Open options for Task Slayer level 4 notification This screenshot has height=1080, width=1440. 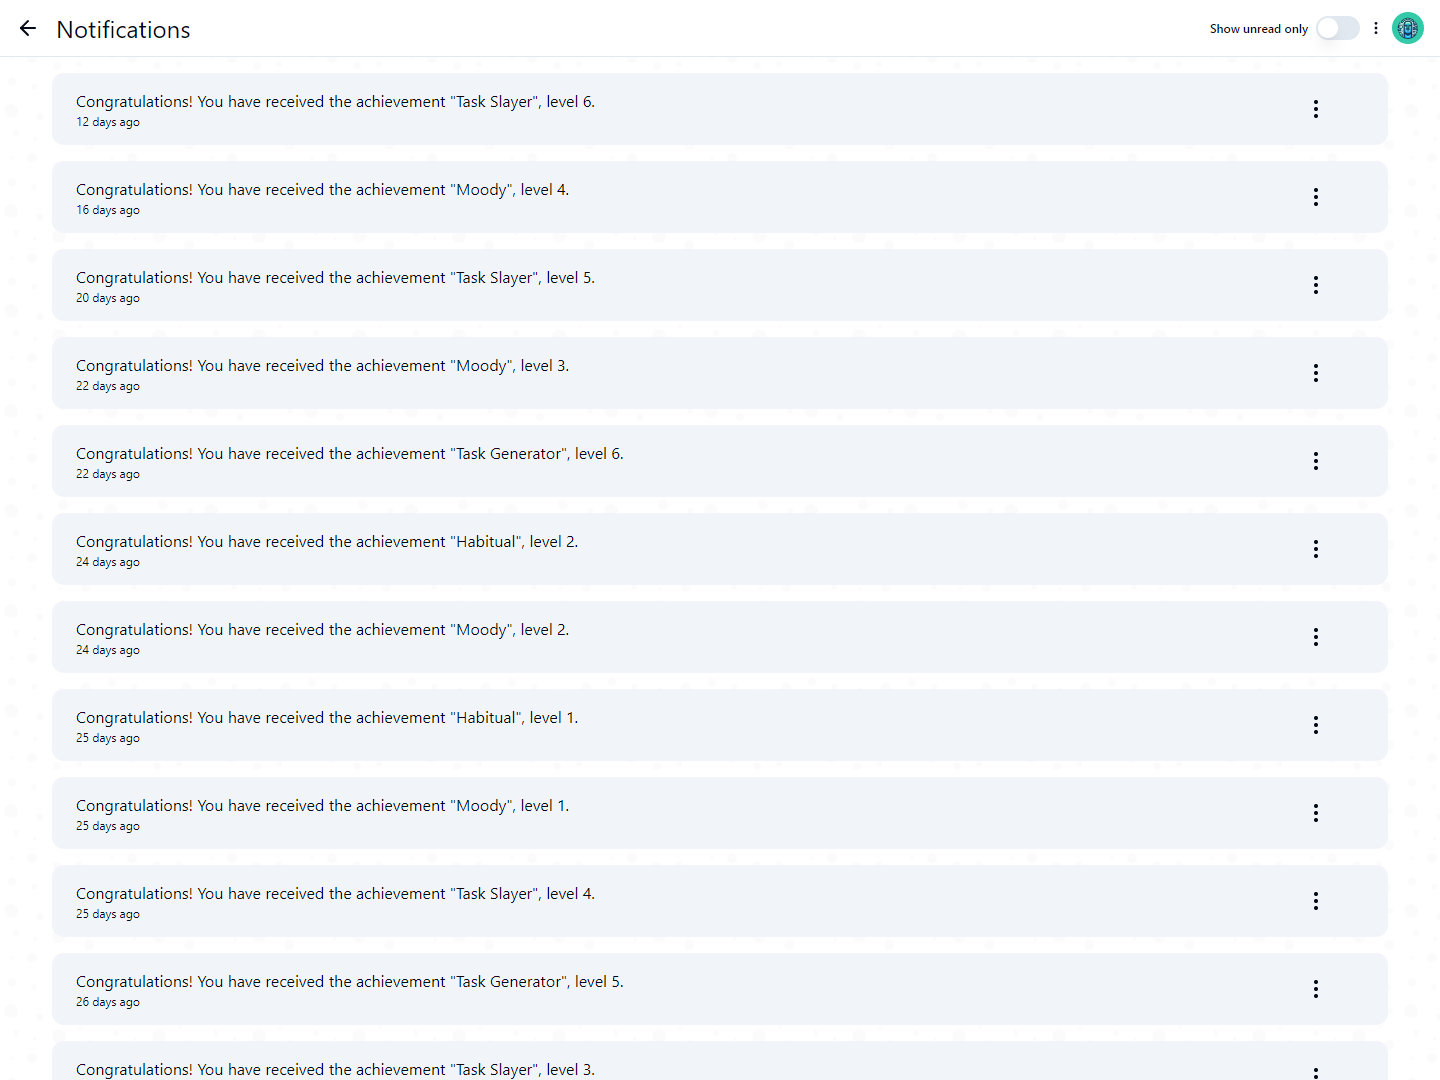(1315, 901)
